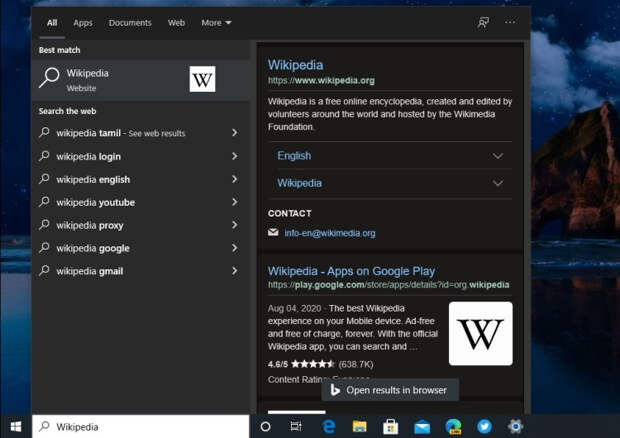Screen dimensions: 620x438
Task: Click Open results in browser button
Action: pos(391,390)
